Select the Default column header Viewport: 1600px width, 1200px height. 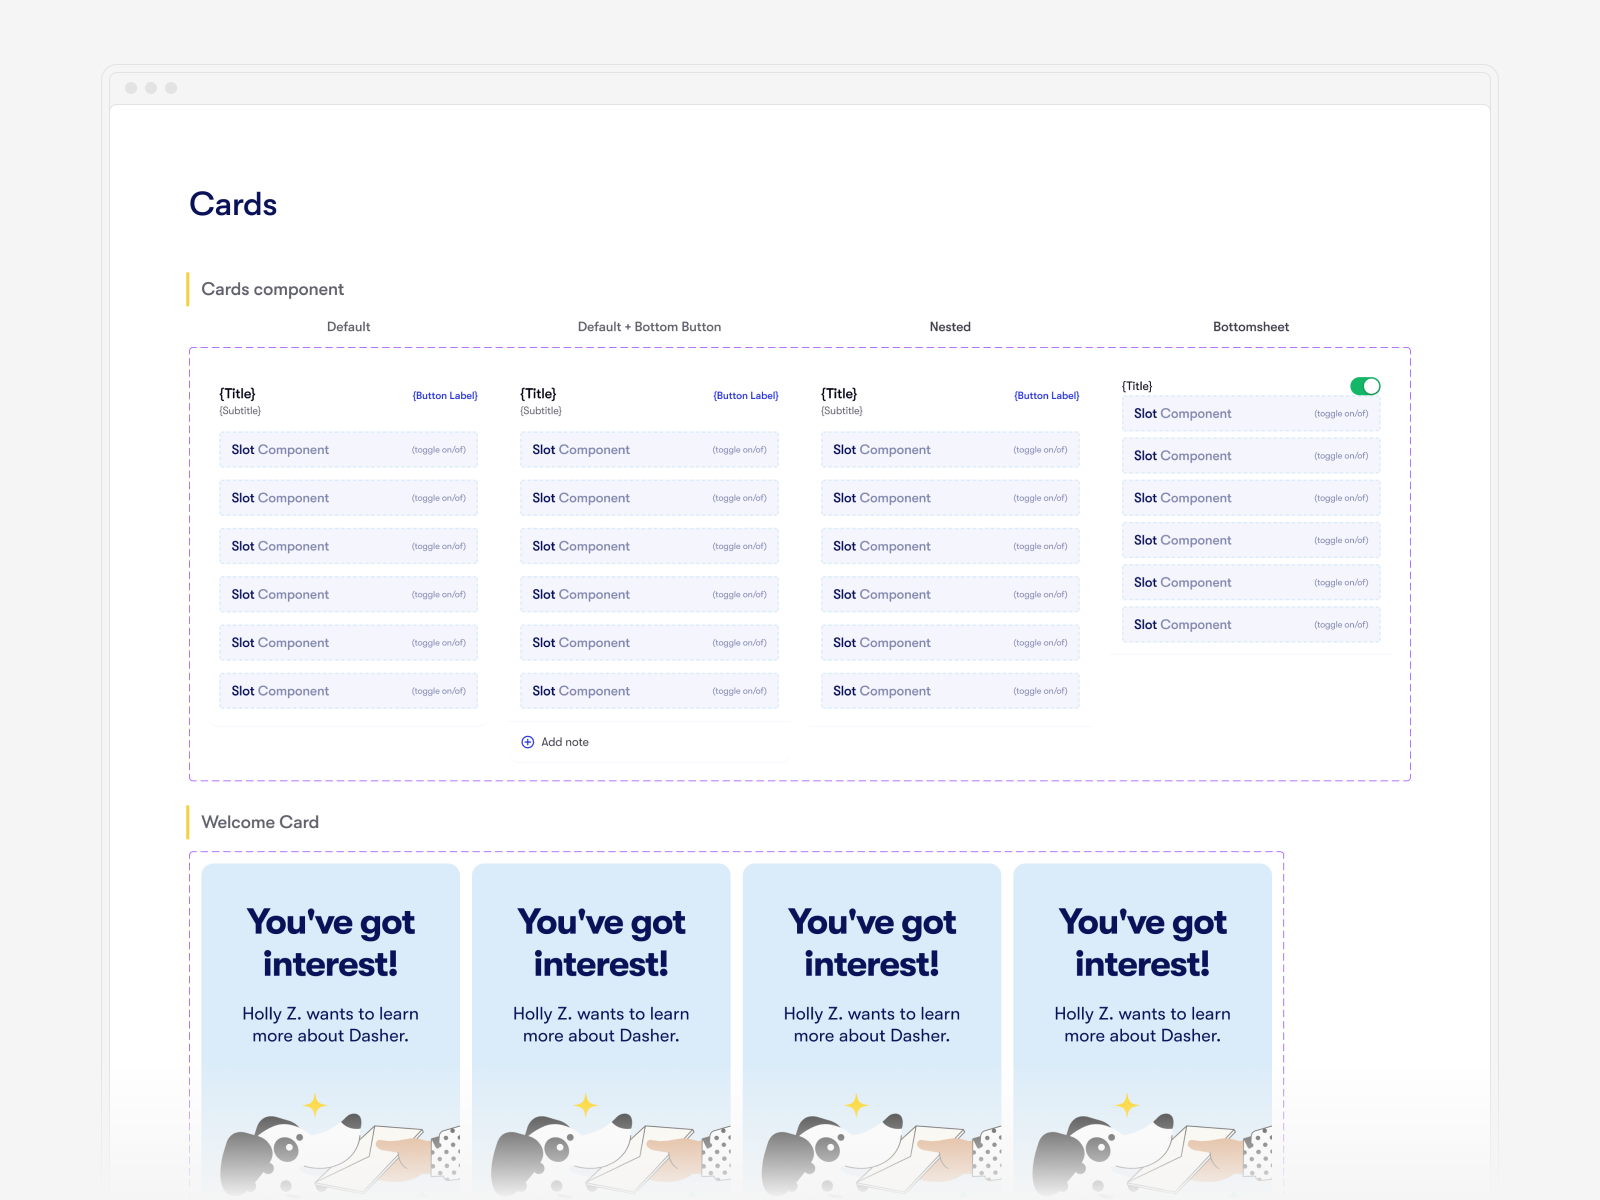[x=349, y=327]
